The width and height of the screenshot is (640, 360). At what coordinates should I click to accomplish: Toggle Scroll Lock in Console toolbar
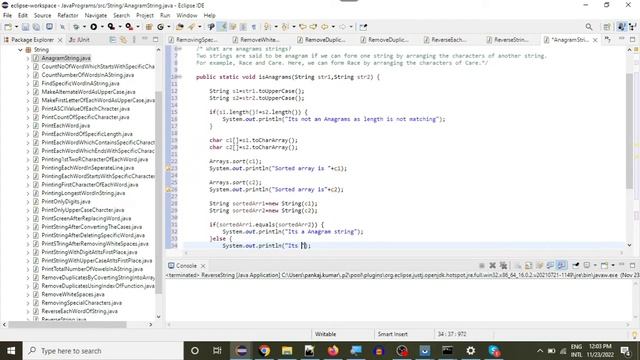coord(529,265)
